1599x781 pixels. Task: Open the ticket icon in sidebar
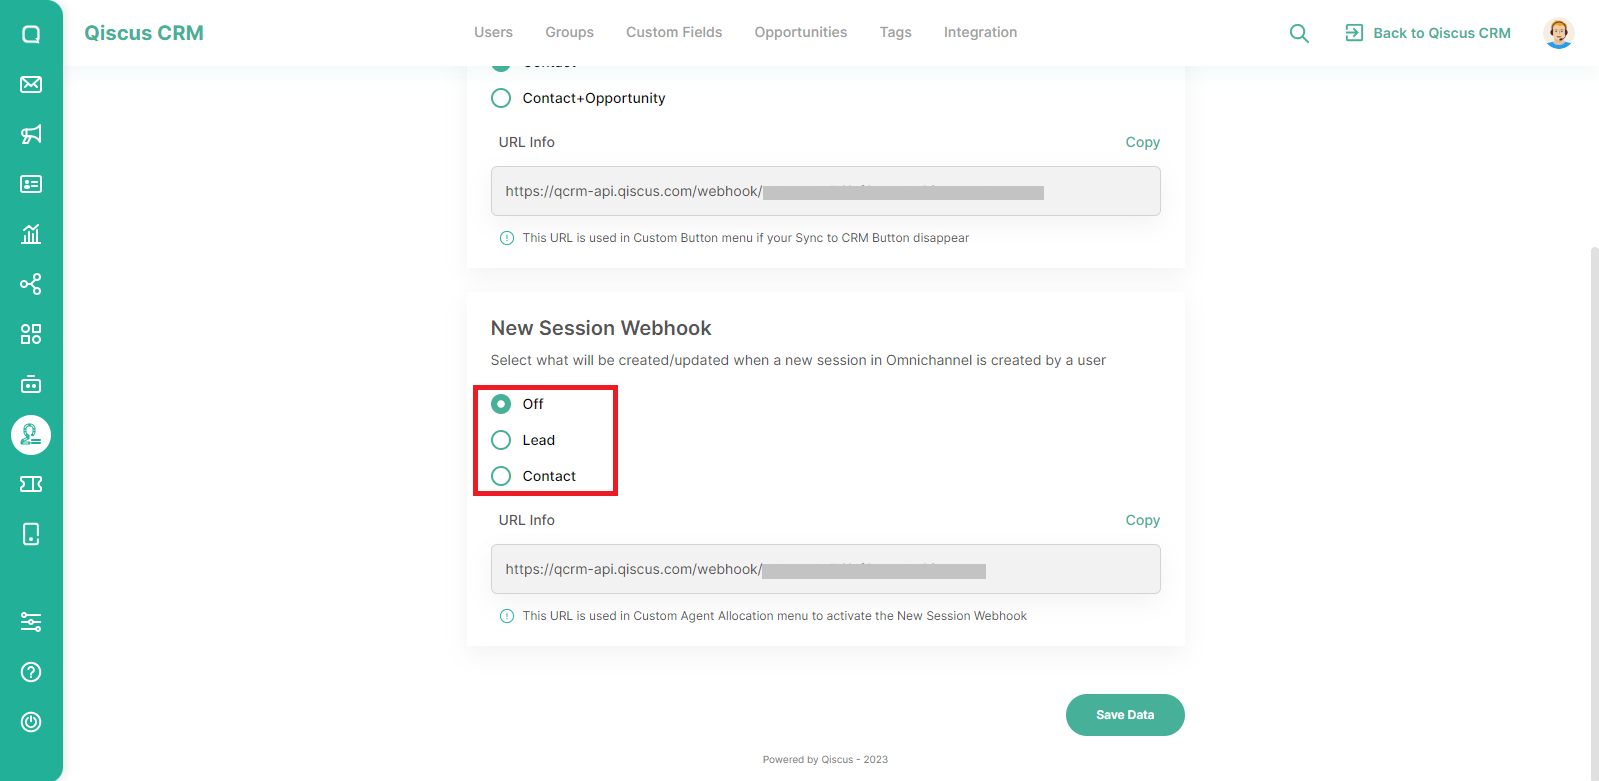(x=31, y=484)
